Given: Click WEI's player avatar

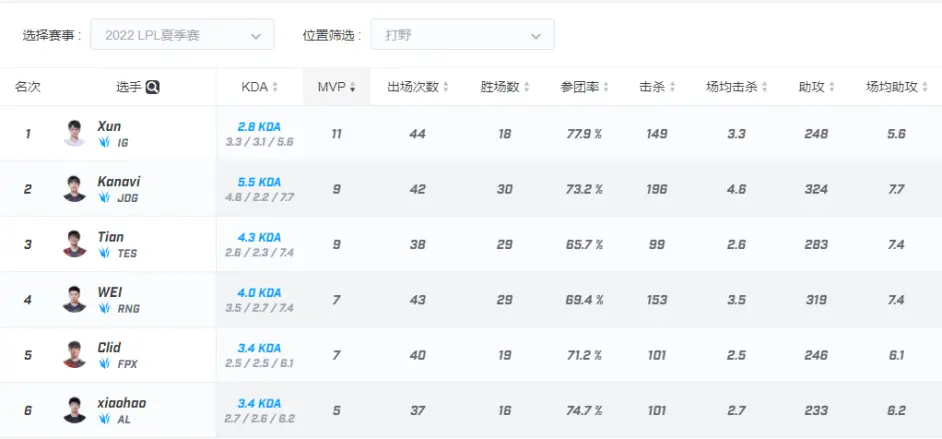Looking at the screenshot, I should pos(74,299).
